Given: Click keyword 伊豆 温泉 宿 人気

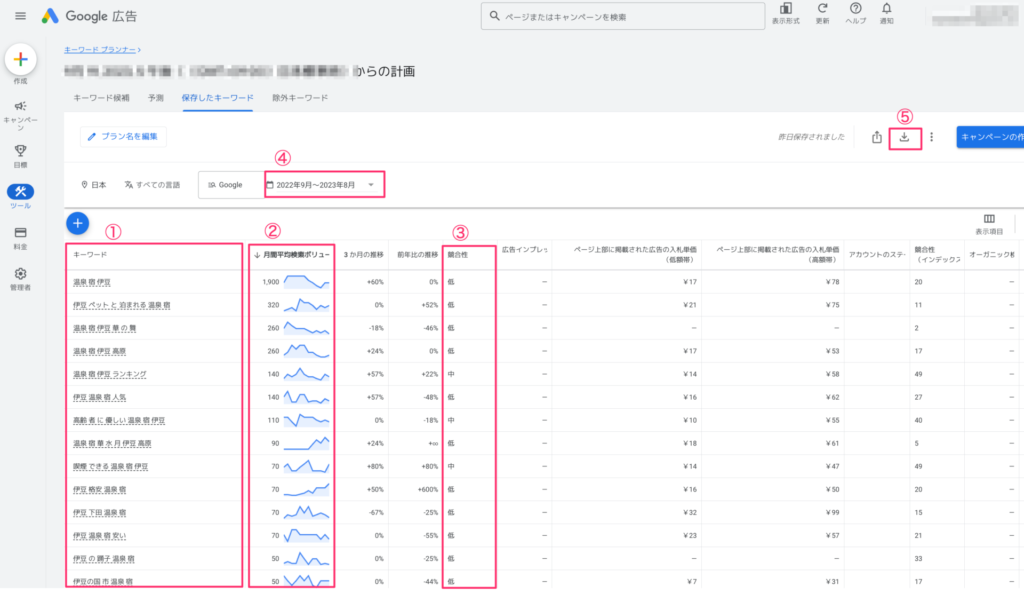Looking at the screenshot, I should [x=100, y=397].
